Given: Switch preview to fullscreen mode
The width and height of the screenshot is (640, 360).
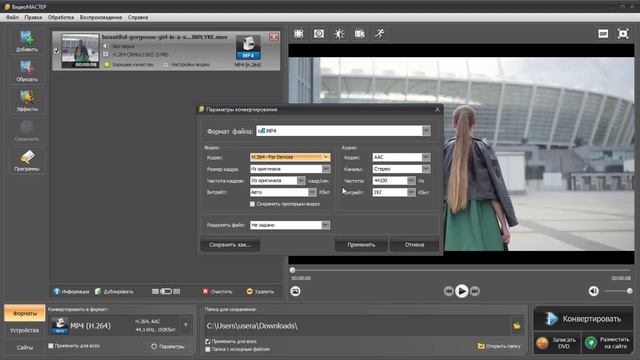Looking at the screenshot, I should click(x=623, y=34).
